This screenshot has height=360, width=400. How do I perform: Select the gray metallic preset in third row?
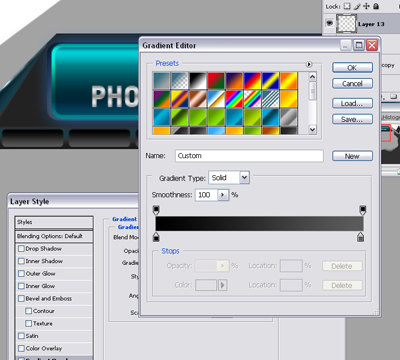(x=288, y=117)
